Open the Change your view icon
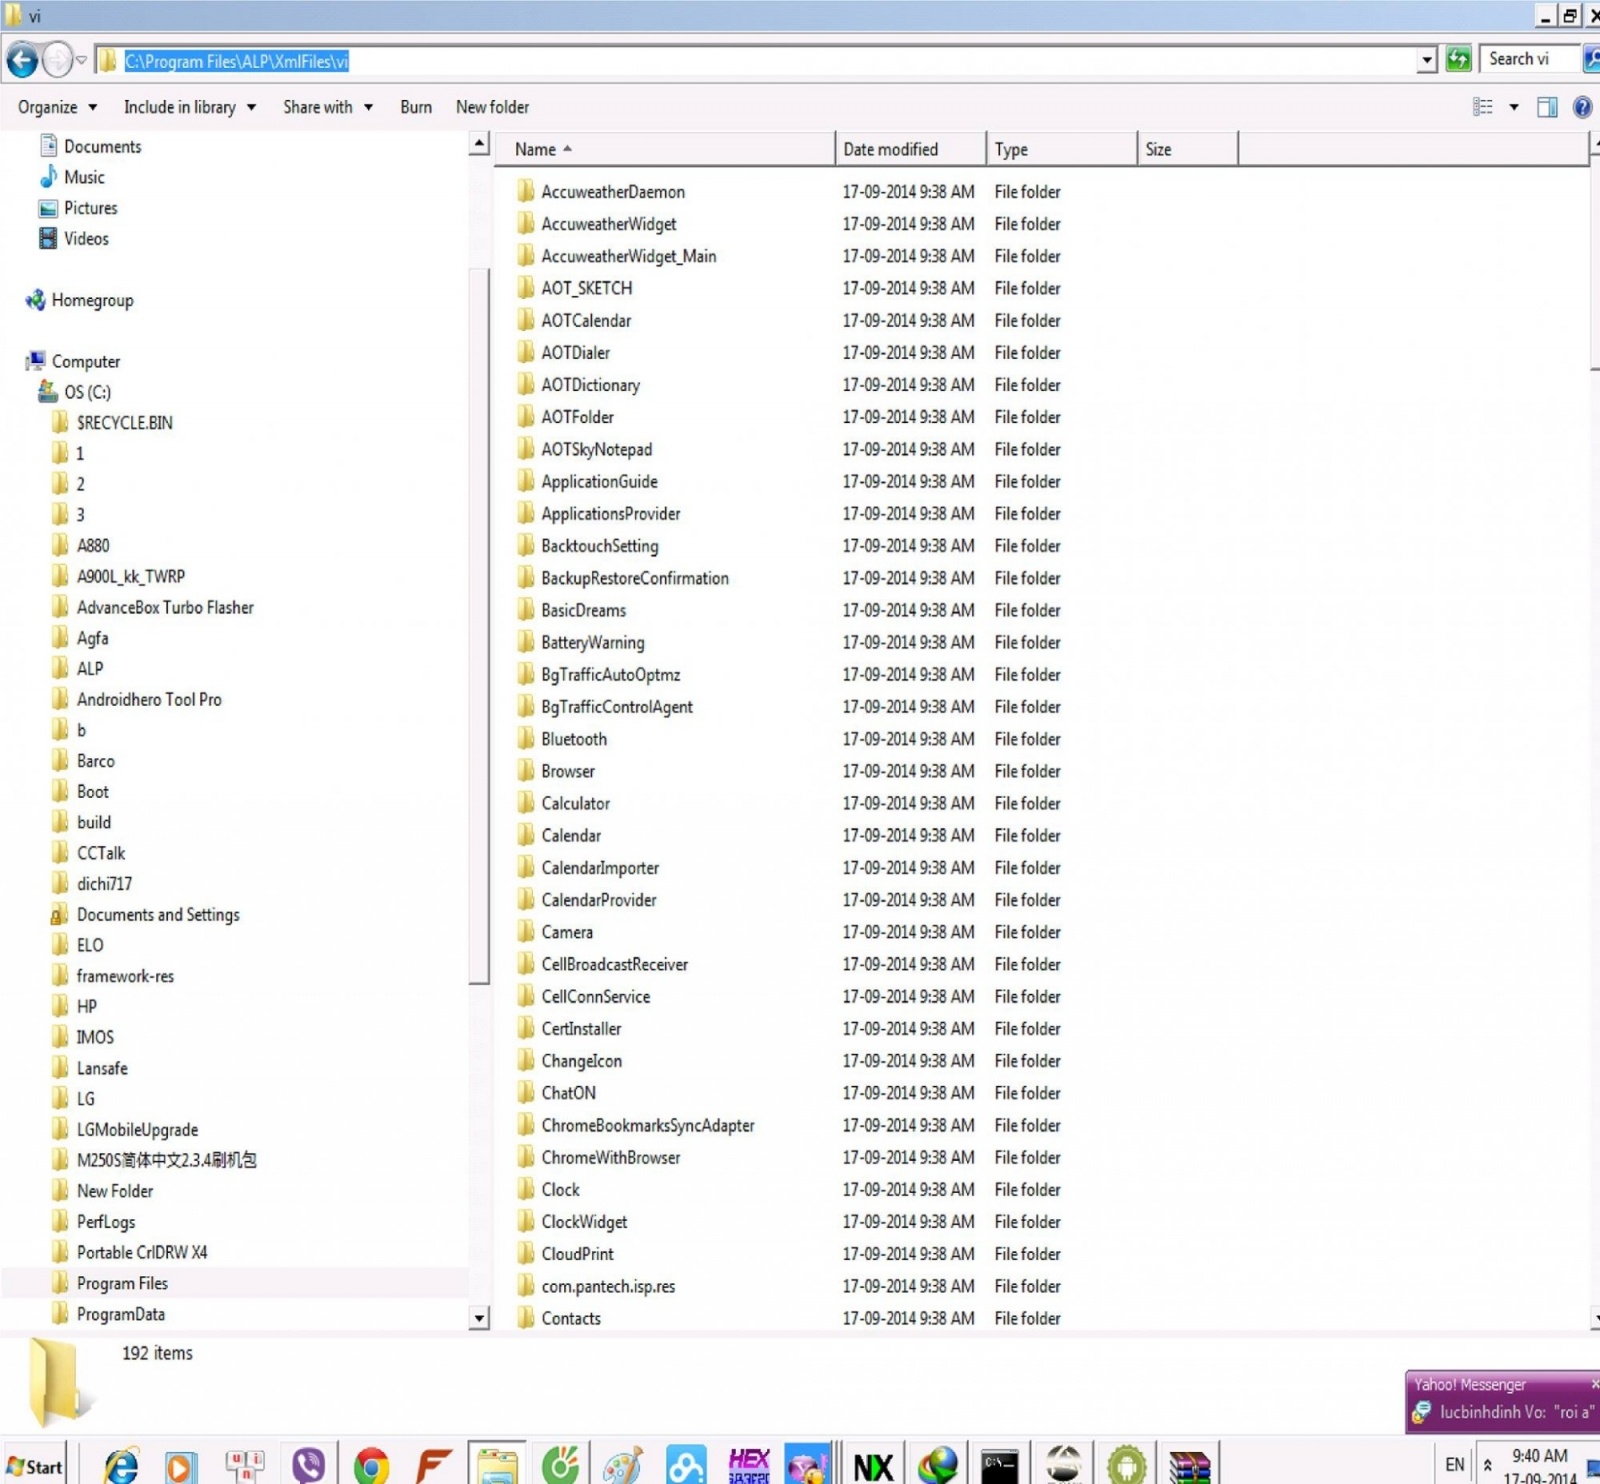1600x1484 pixels. [x=1483, y=107]
